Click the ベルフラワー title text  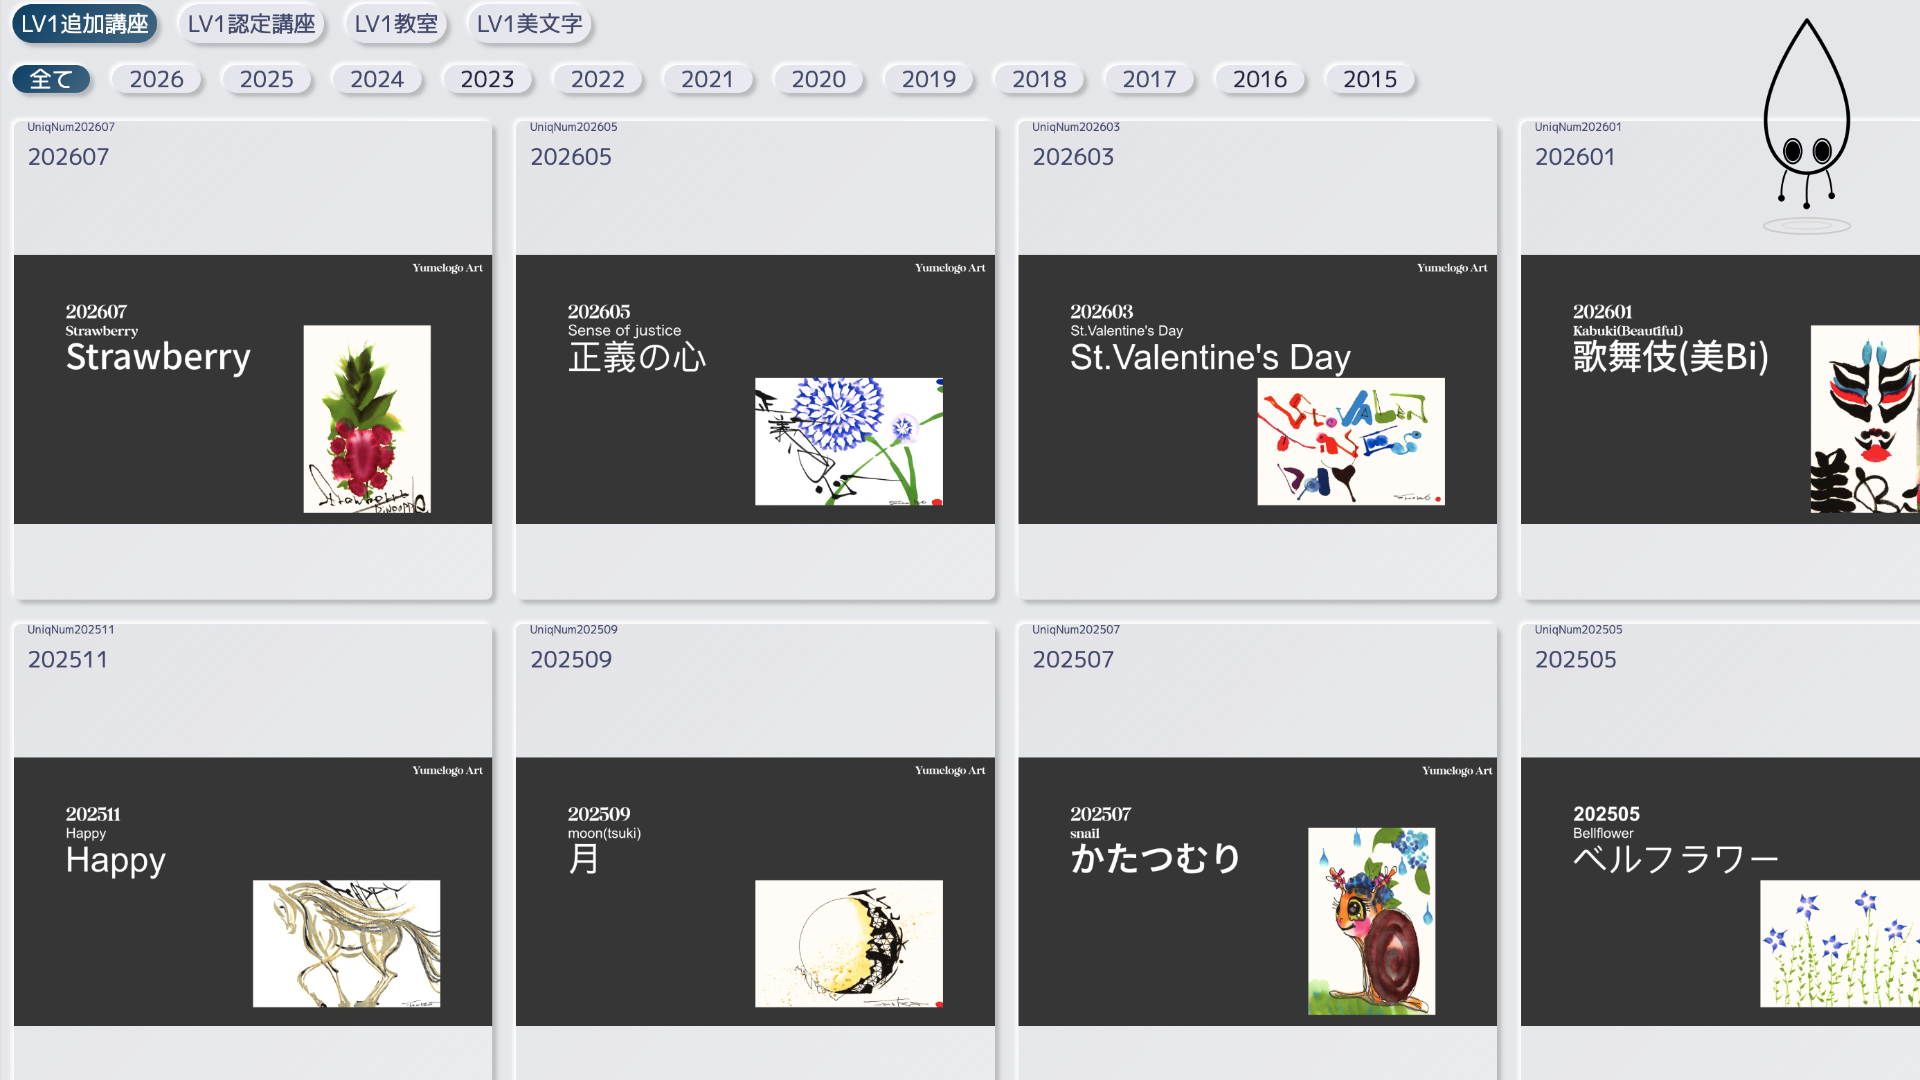tap(1675, 859)
